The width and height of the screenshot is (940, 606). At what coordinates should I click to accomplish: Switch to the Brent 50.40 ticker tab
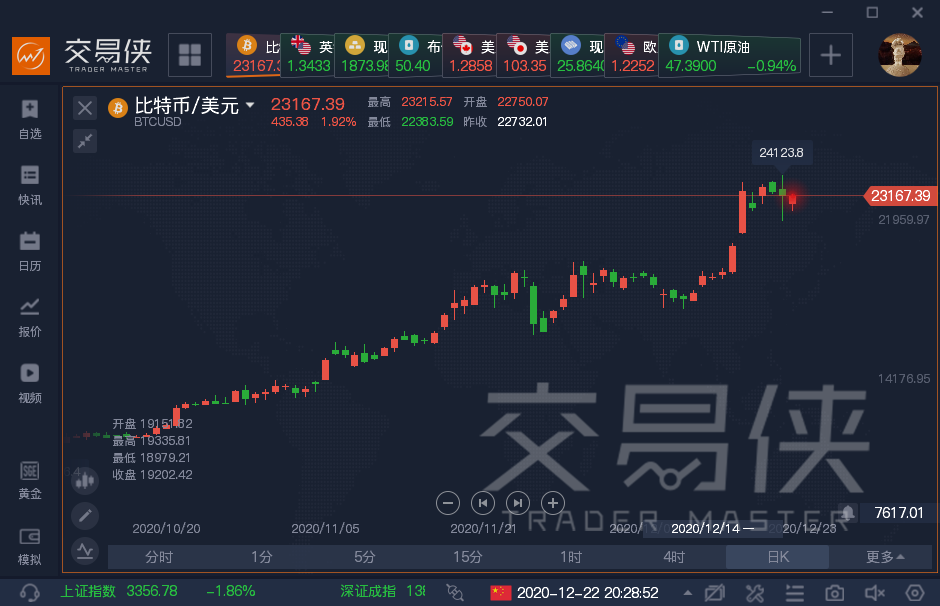click(415, 56)
